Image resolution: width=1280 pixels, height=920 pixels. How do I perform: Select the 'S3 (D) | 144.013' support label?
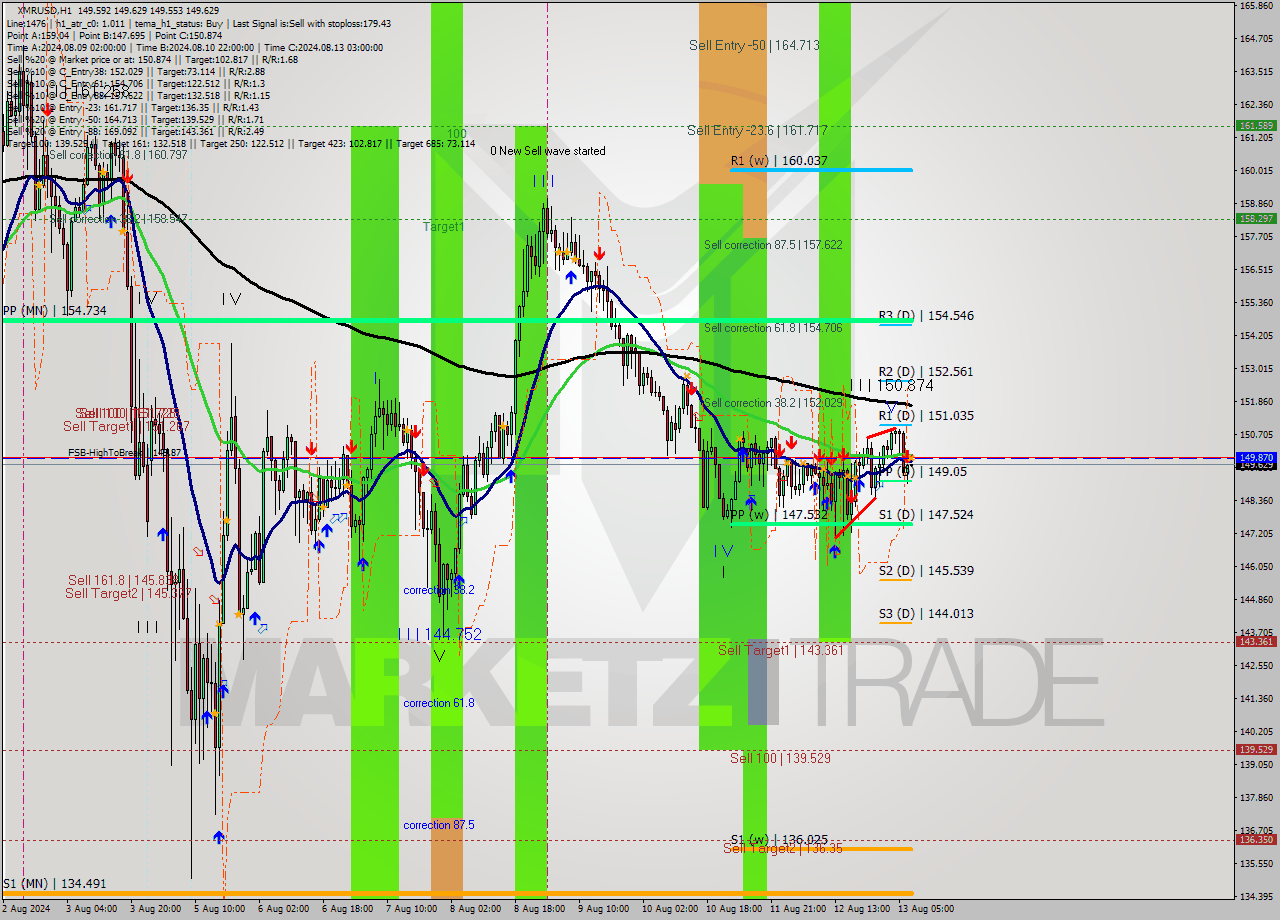926,613
